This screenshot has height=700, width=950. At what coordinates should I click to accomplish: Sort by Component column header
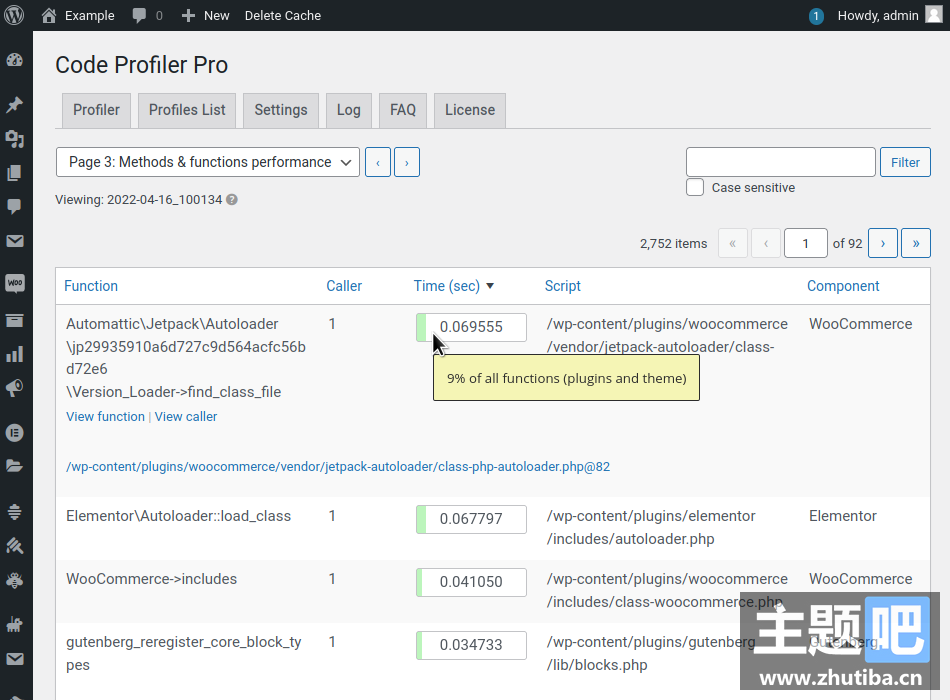pos(843,286)
